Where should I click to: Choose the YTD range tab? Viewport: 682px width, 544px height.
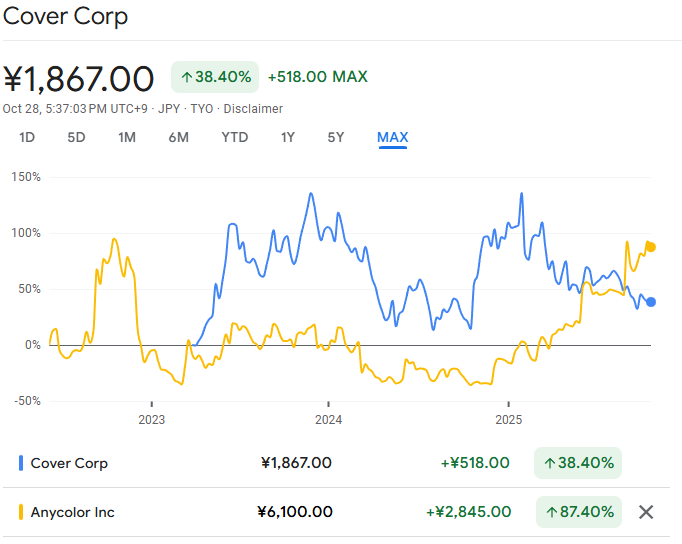click(234, 137)
